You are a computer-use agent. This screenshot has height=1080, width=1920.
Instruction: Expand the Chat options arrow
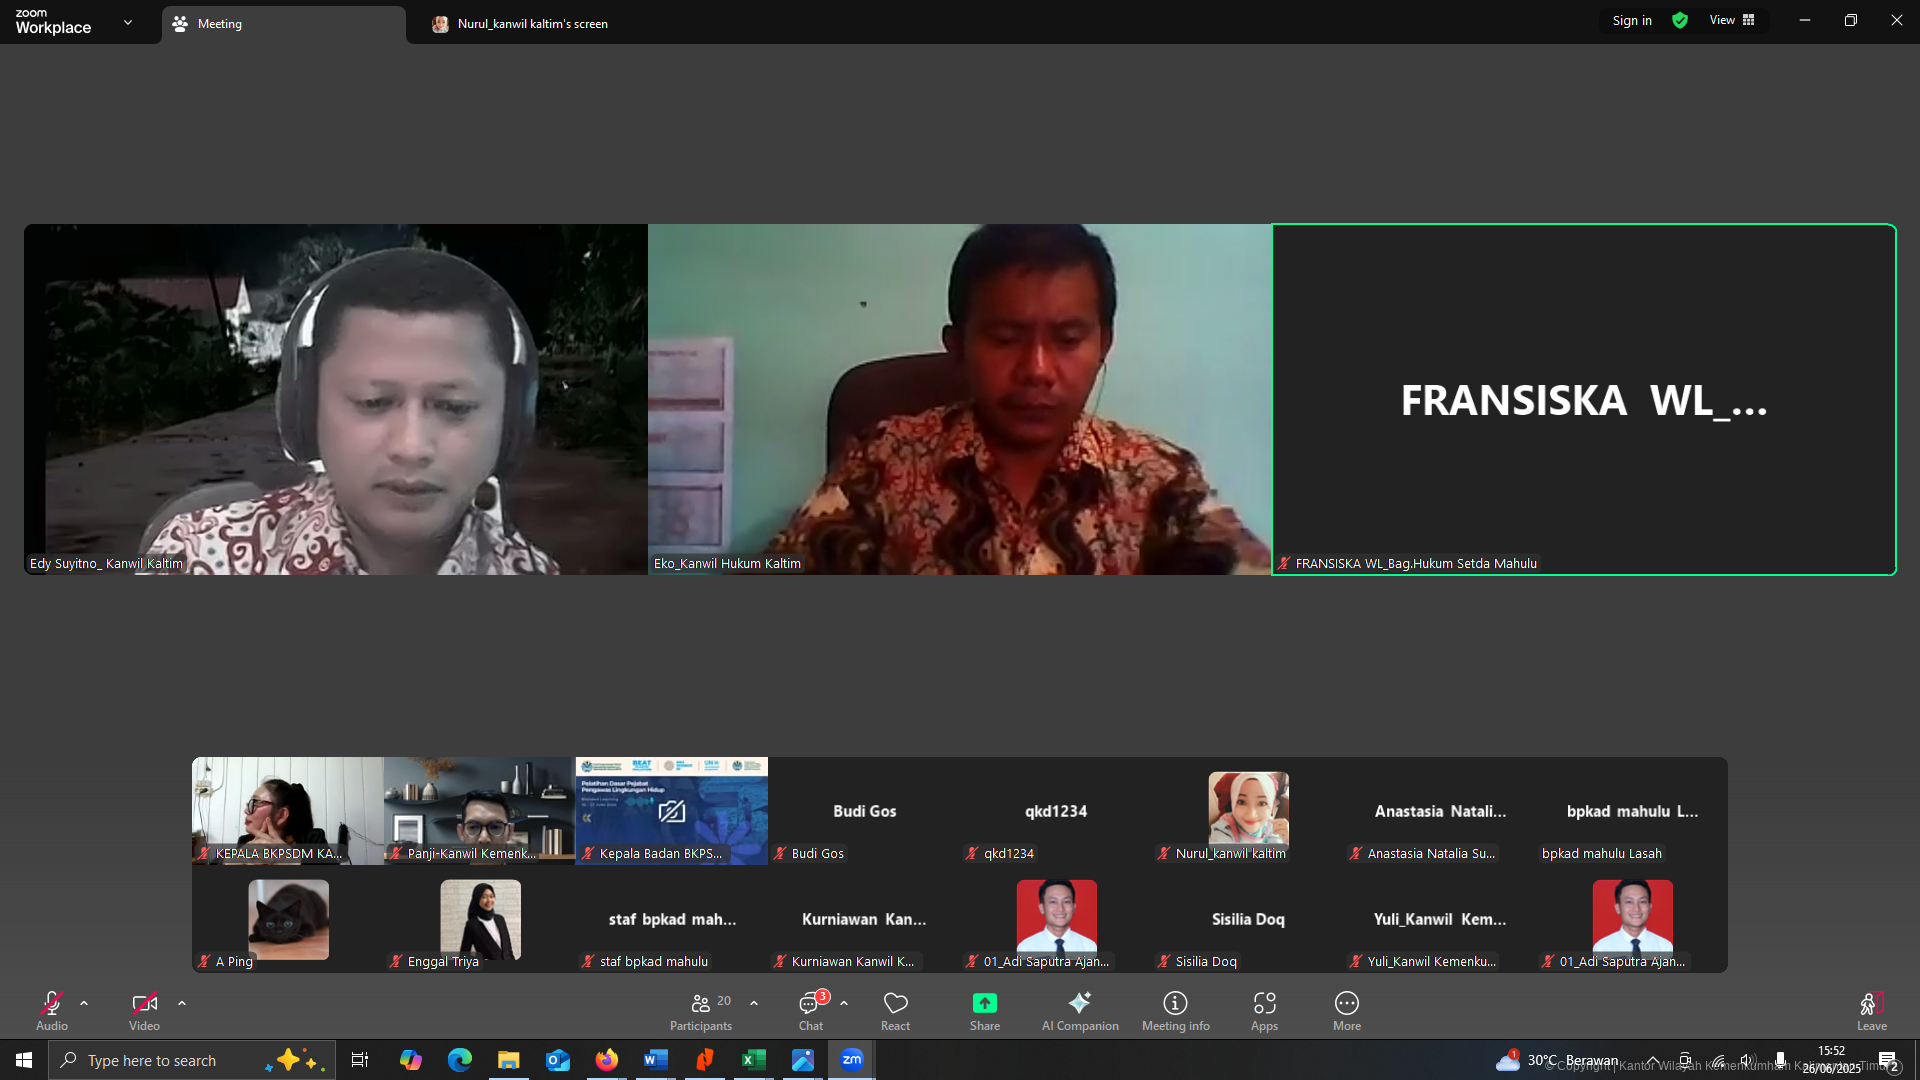844,1003
